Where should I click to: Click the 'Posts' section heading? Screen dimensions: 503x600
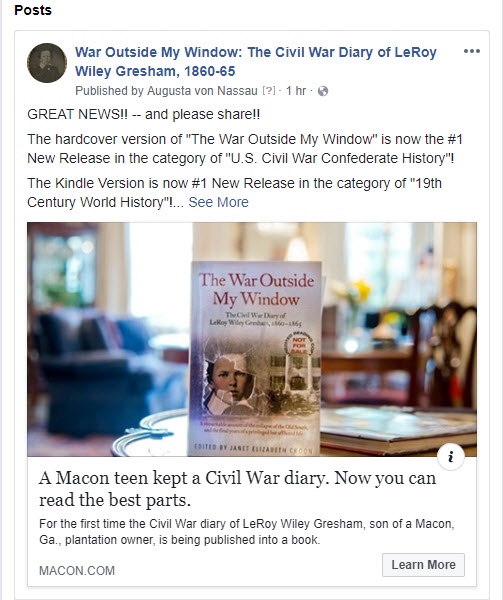[33, 10]
